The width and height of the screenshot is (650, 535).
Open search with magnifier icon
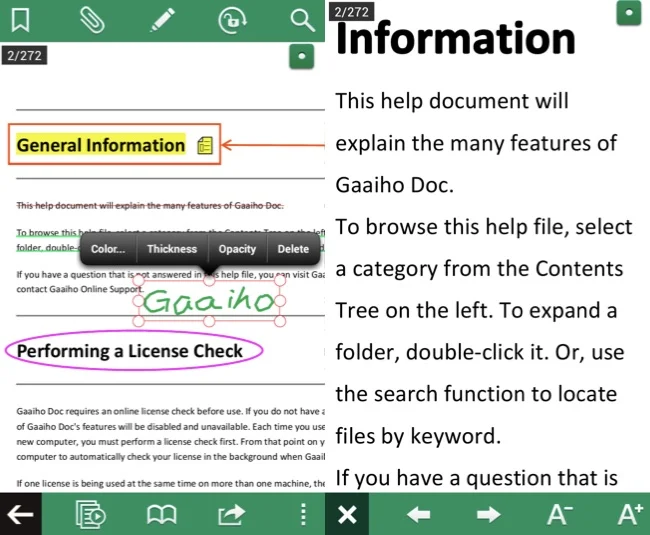coord(303,20)
